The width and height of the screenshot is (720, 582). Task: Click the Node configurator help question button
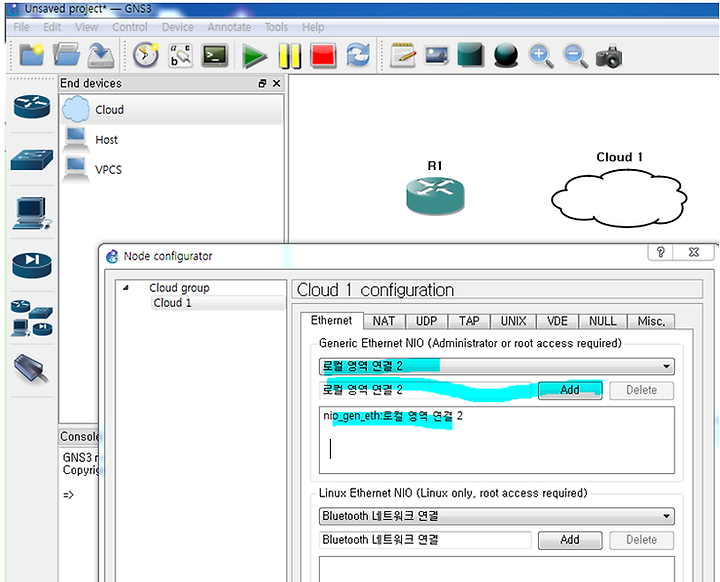tap(660, 252)
